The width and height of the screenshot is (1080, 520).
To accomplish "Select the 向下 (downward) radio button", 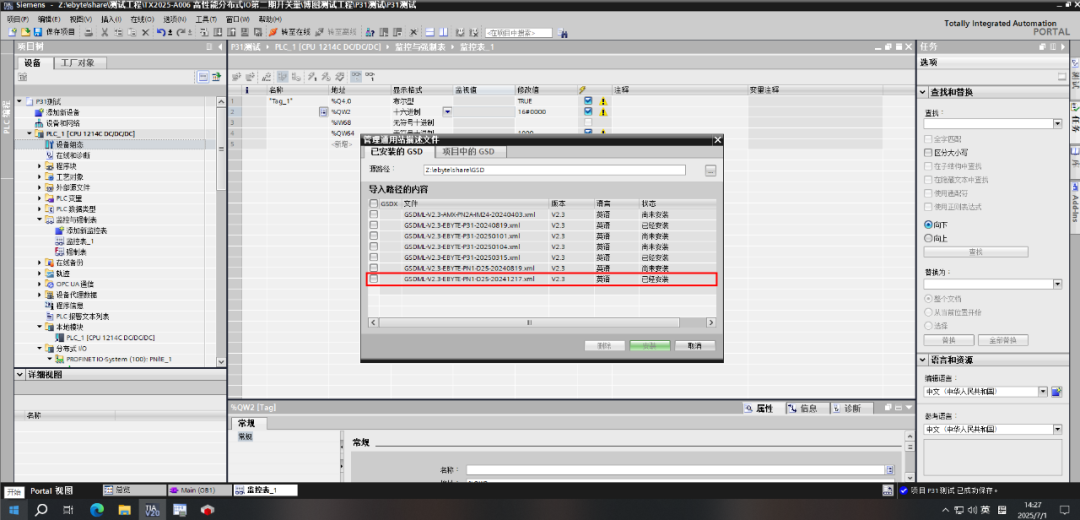I will pos(928,225).
